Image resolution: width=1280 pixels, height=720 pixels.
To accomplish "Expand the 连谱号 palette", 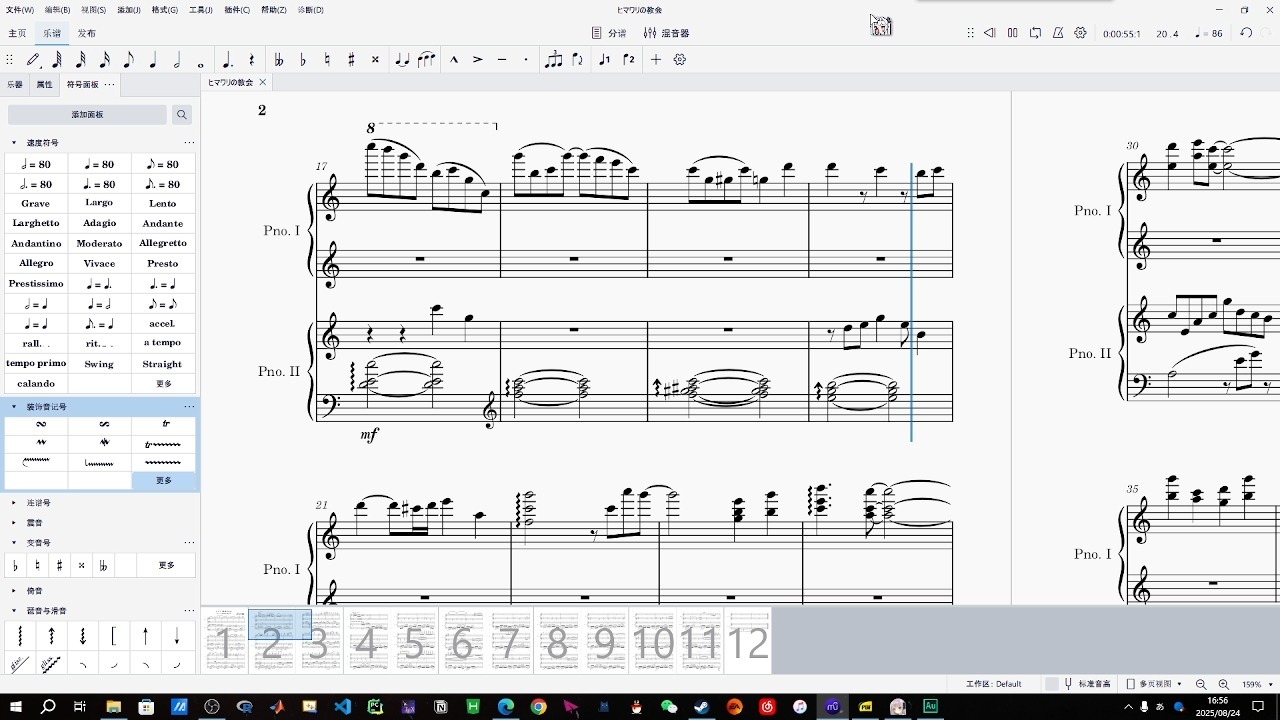I will pos(14,503).
